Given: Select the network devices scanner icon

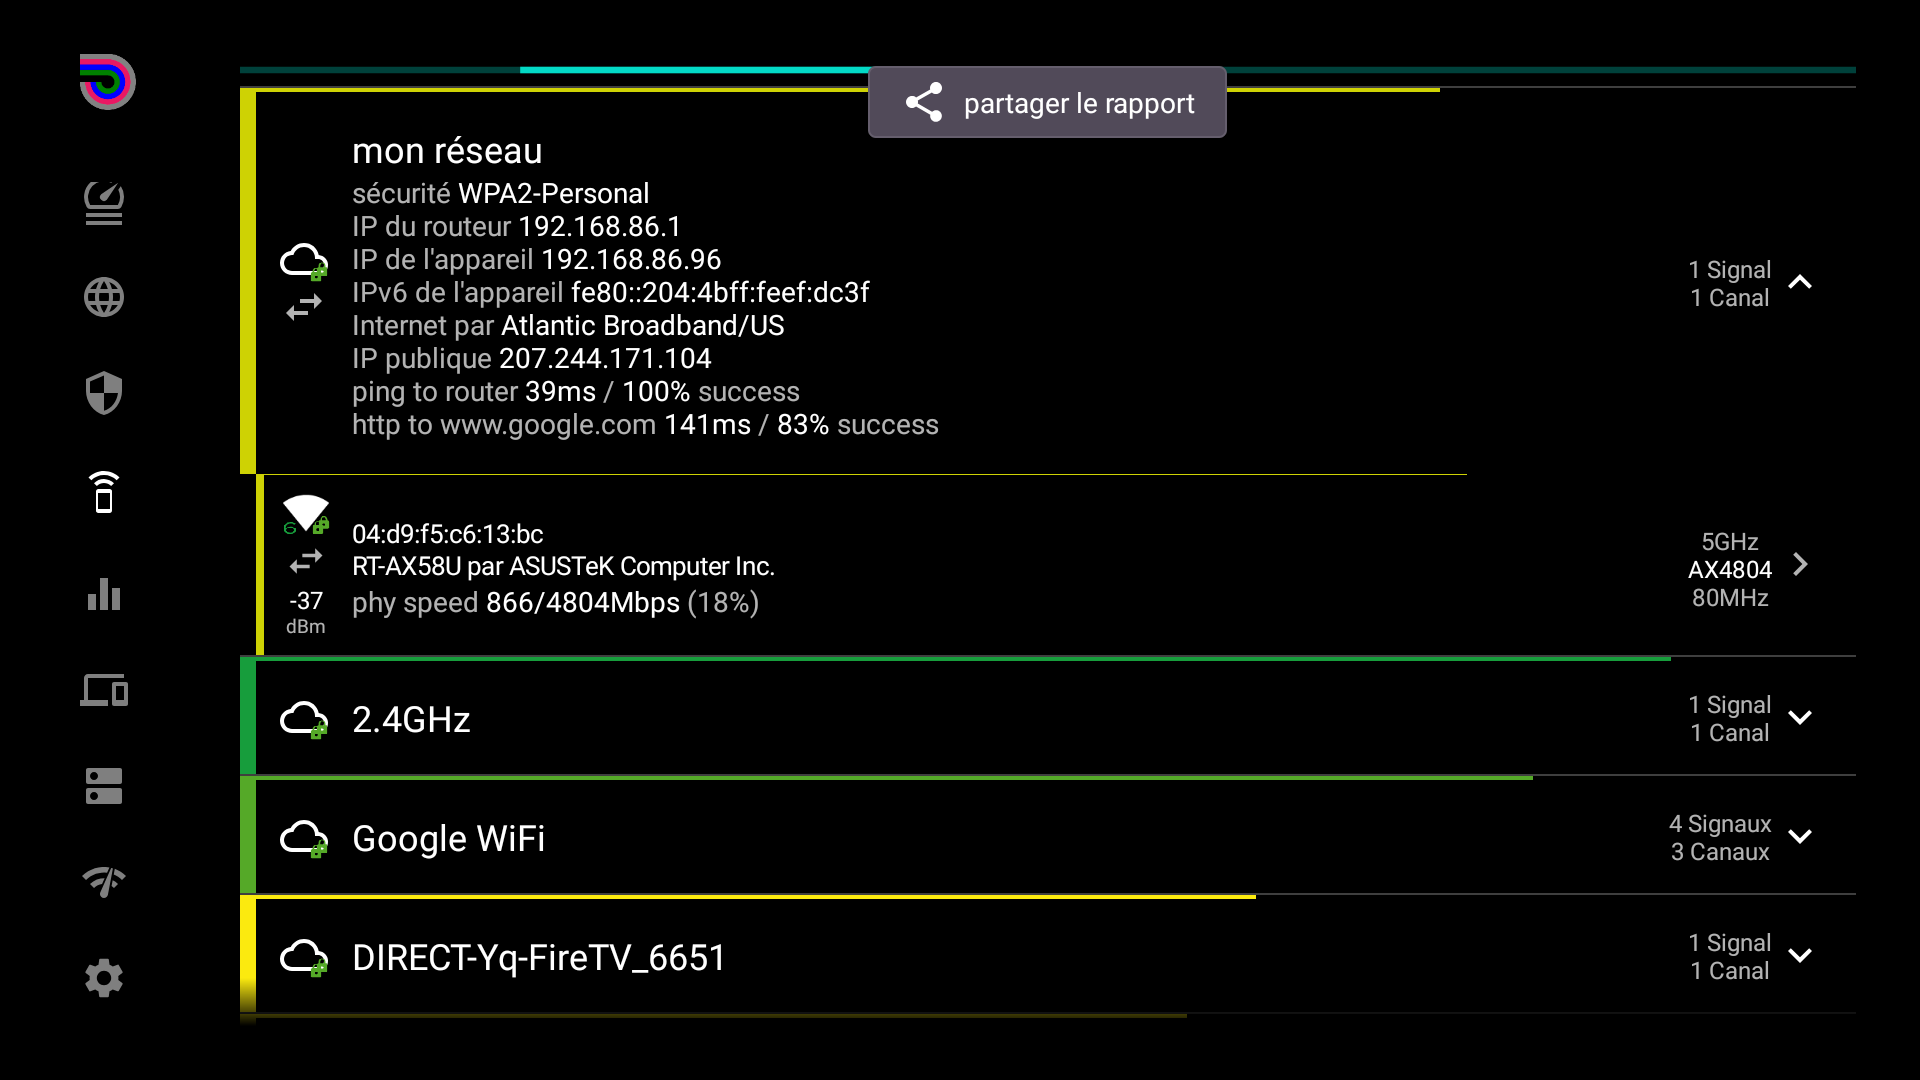Looking at the screenshot, I should click(x=104, y=690).
